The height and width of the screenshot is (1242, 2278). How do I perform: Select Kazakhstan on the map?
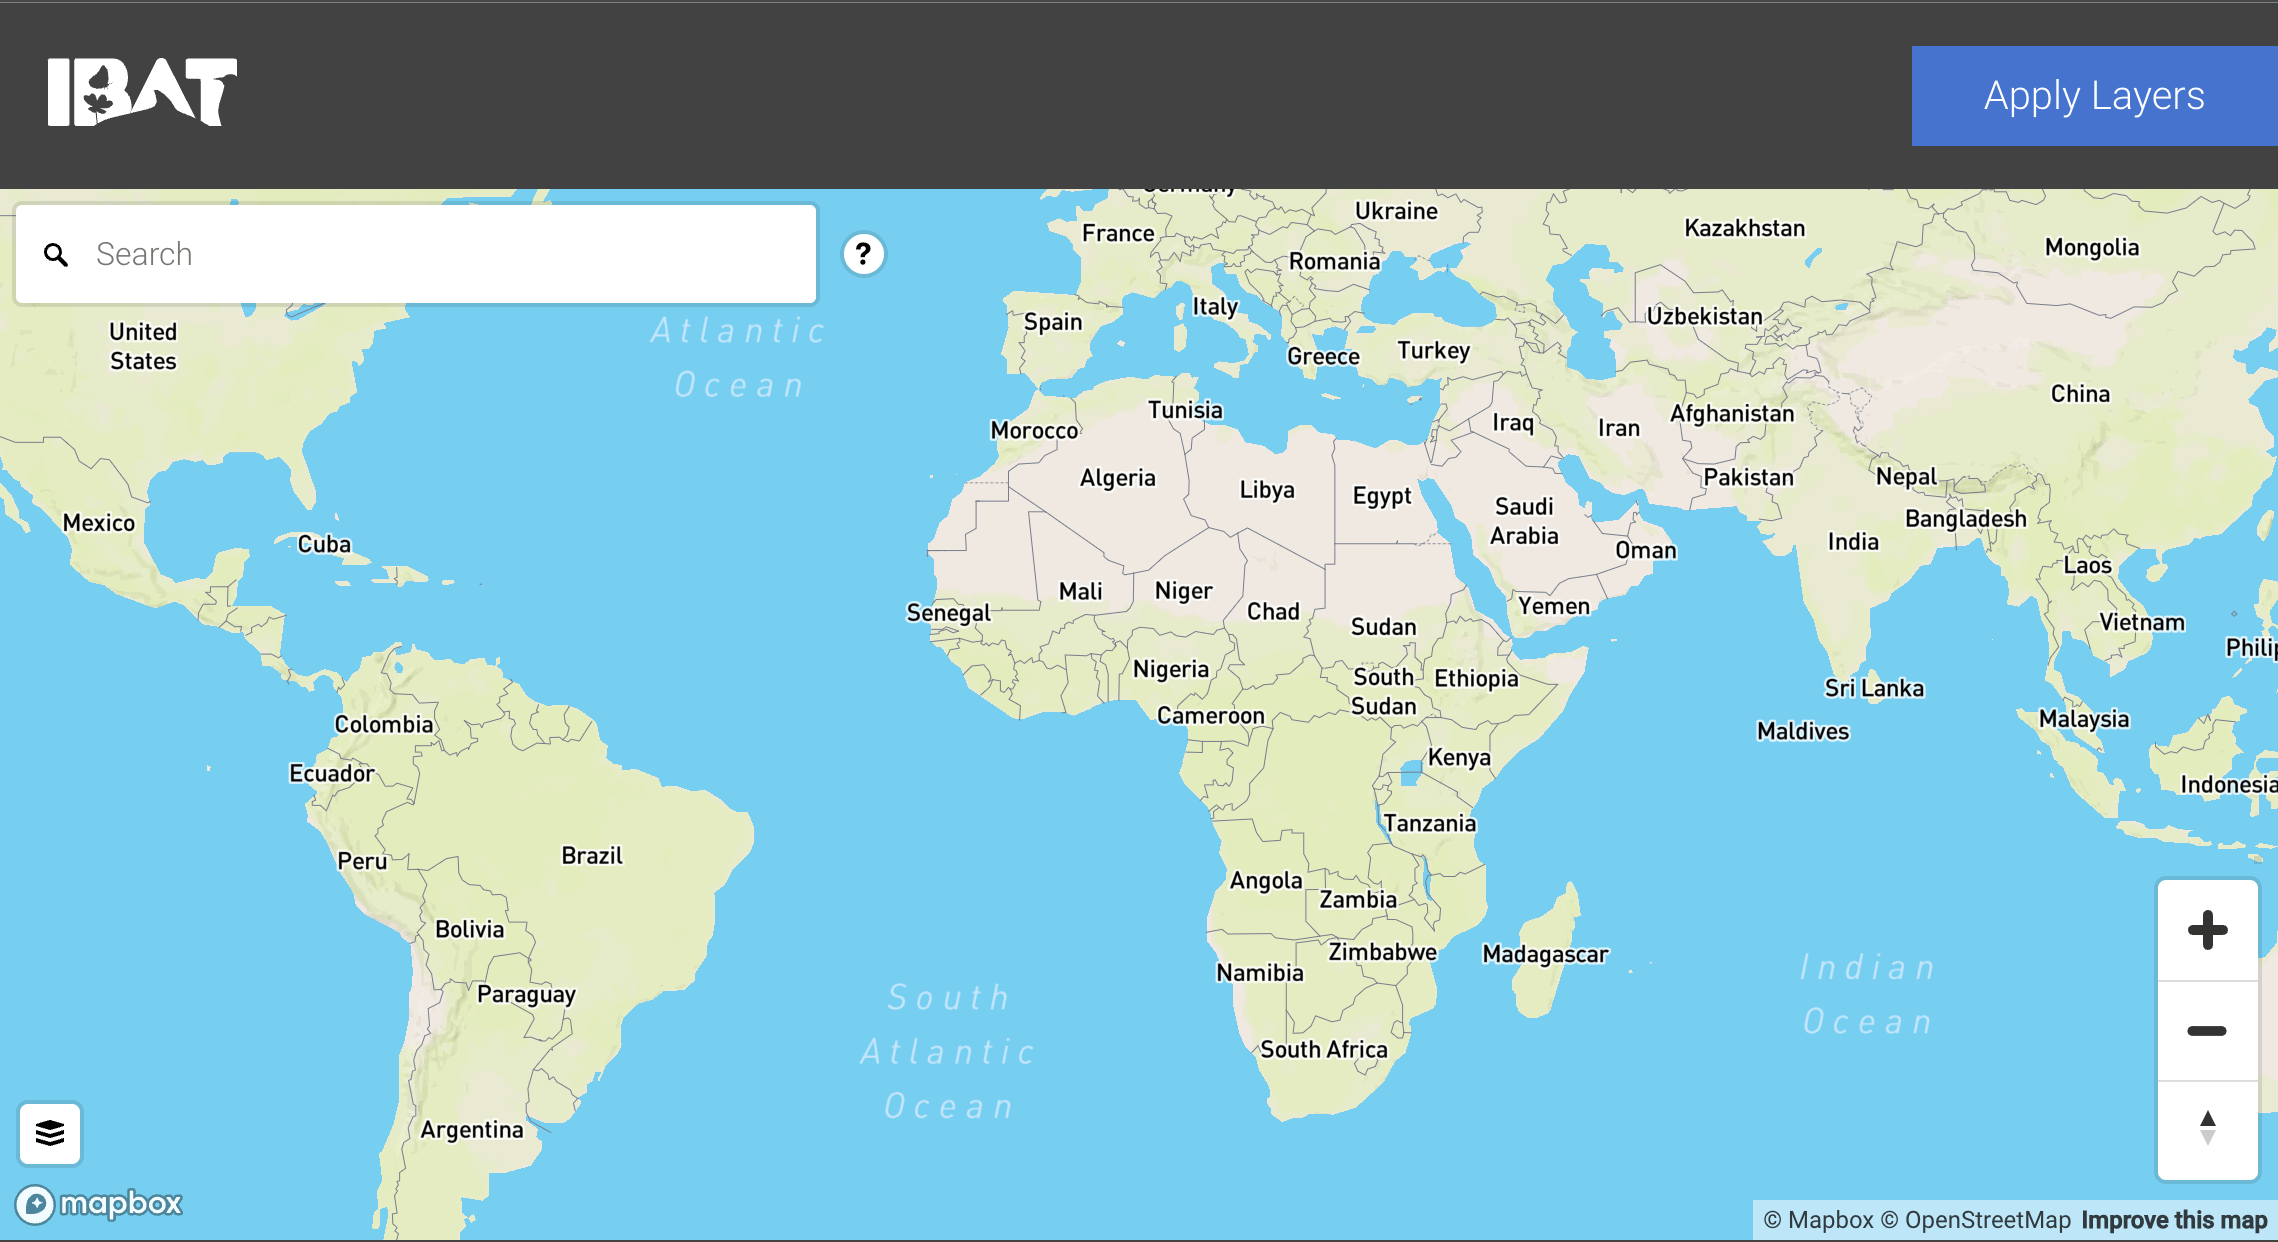tap(1745, 228)
